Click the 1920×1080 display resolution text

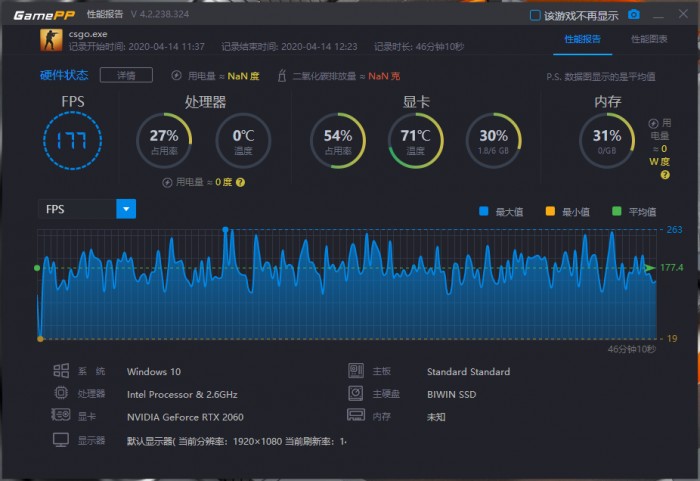(x=258, y=441)
